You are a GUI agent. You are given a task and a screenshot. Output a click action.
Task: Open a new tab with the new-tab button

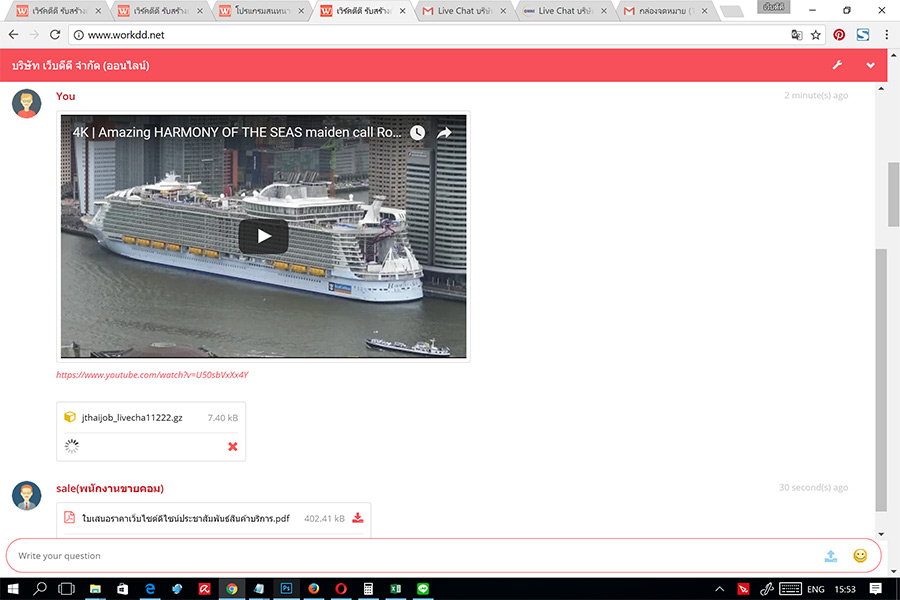731,11
